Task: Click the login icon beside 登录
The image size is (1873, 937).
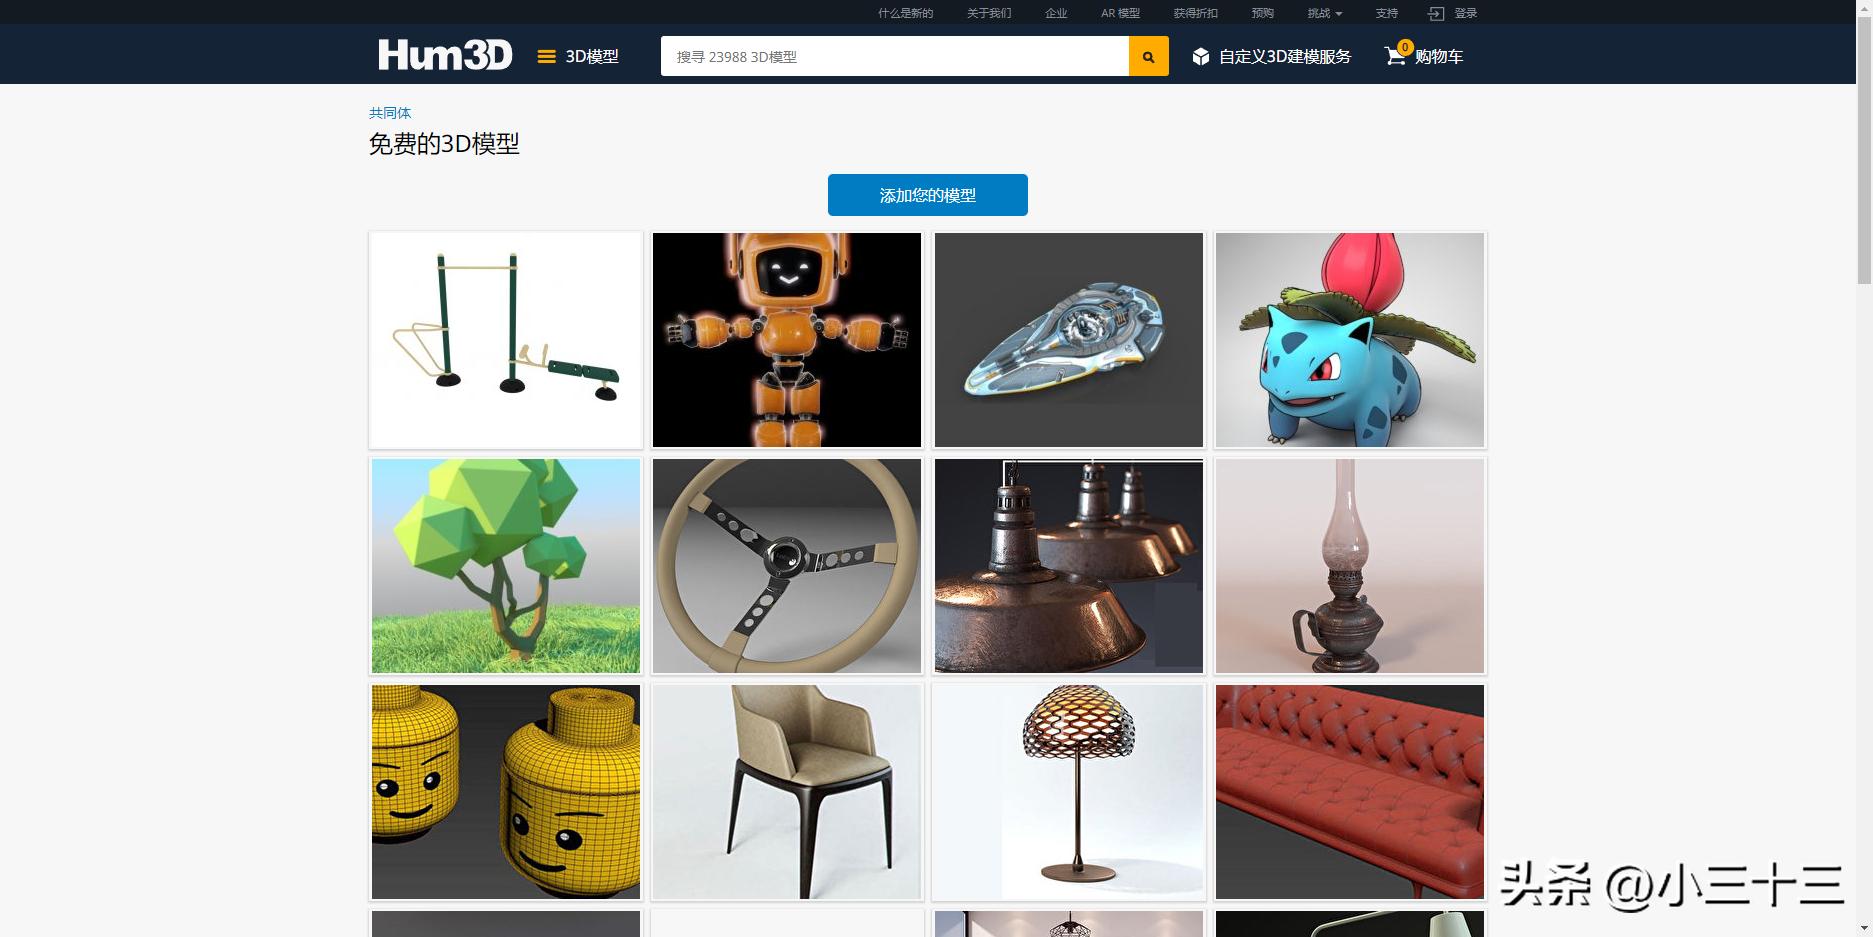Action: [1436, 13]
